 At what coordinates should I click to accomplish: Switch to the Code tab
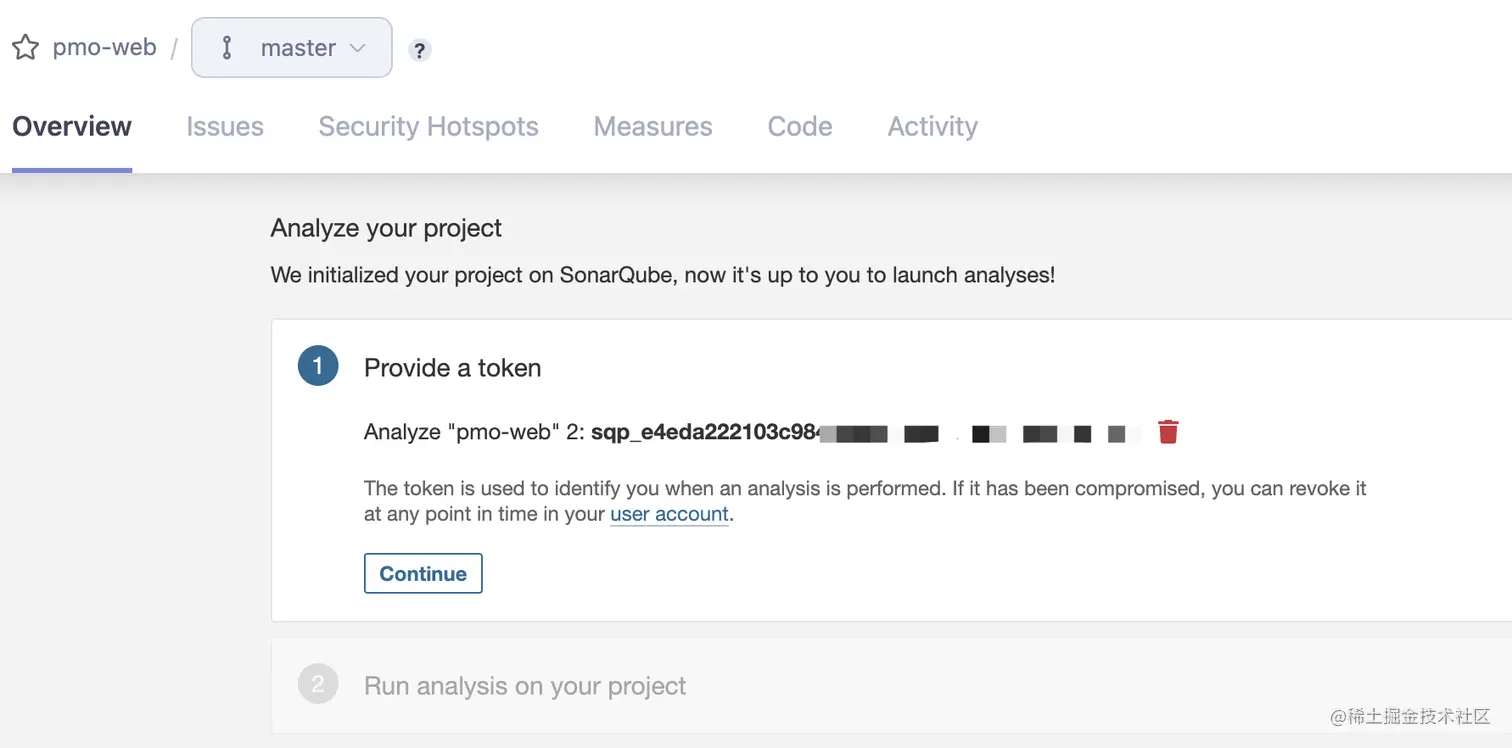pyautogui.click(x=800, y=126)
